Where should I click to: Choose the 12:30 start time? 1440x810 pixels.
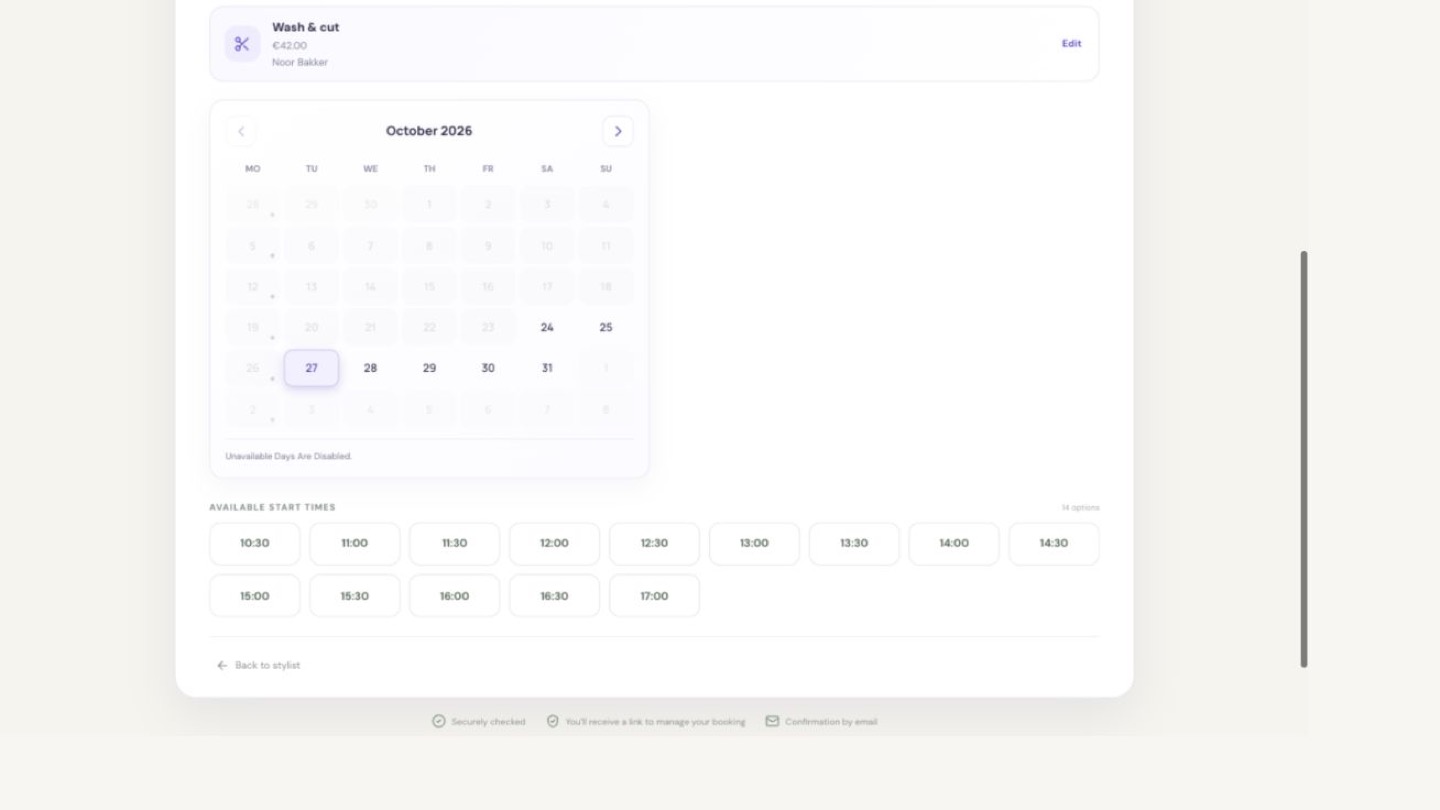[x=655, y=544]
